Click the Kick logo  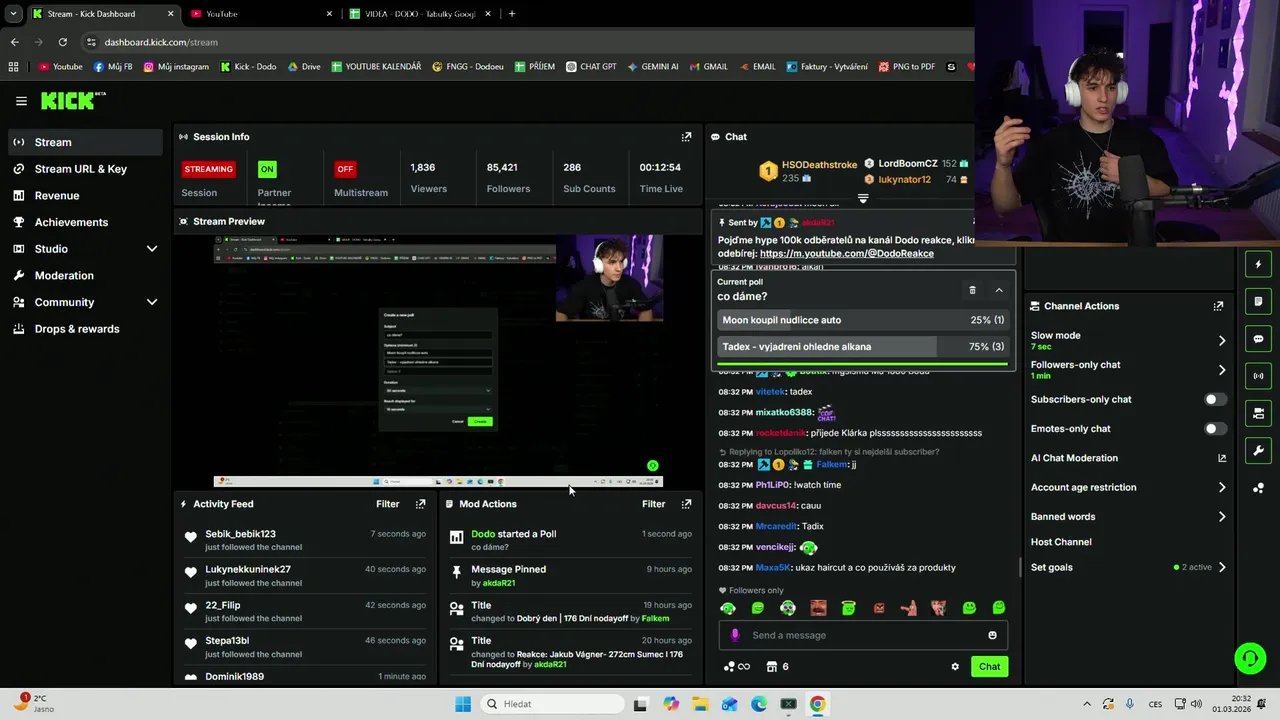(72, 100)
